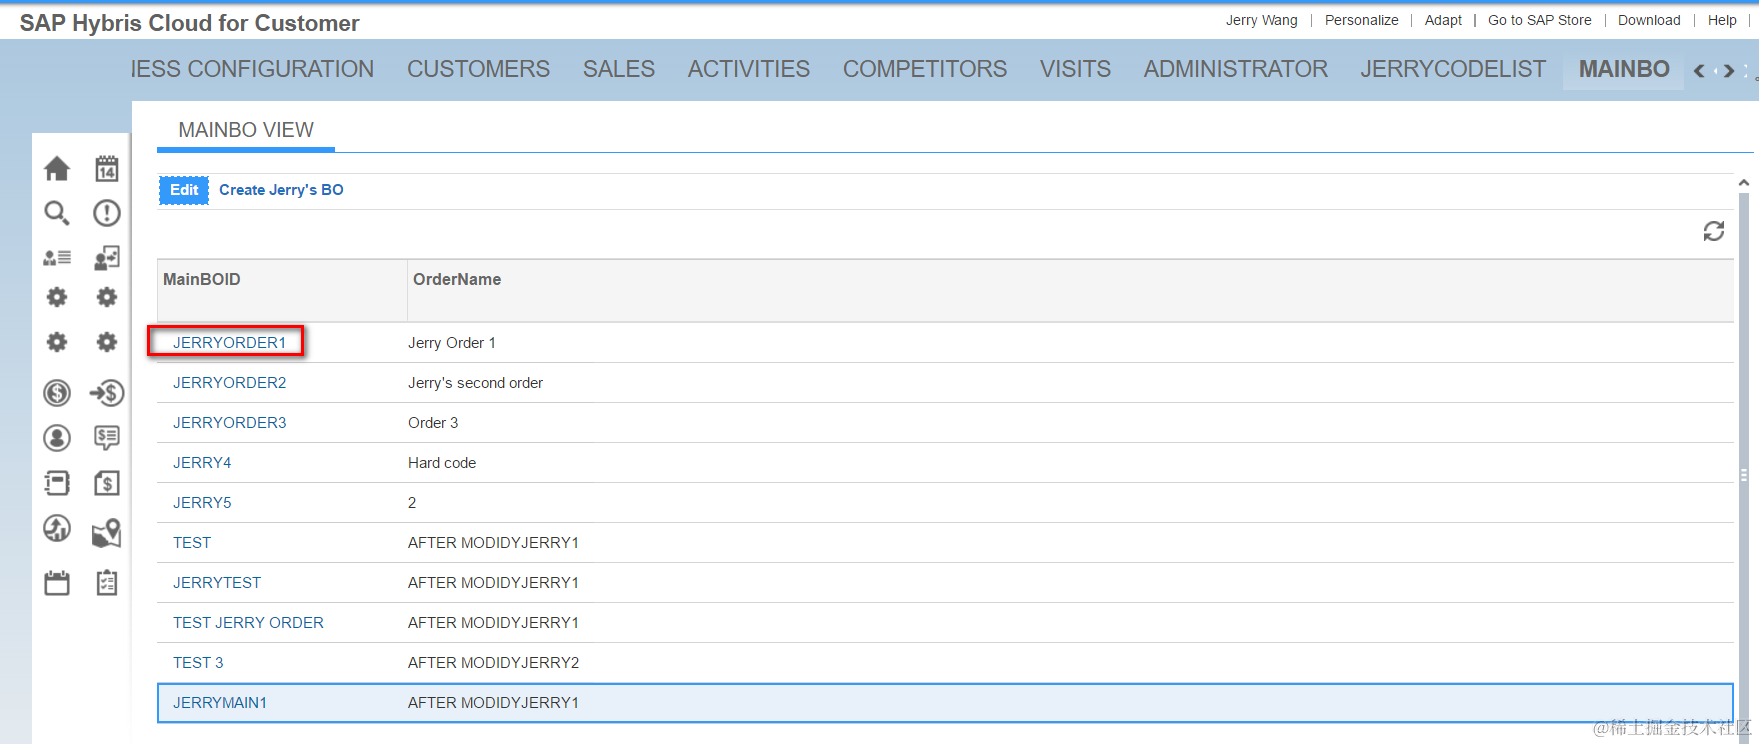
Task: Open the JERRYCODELIST tab
Action: point(1453,69)
